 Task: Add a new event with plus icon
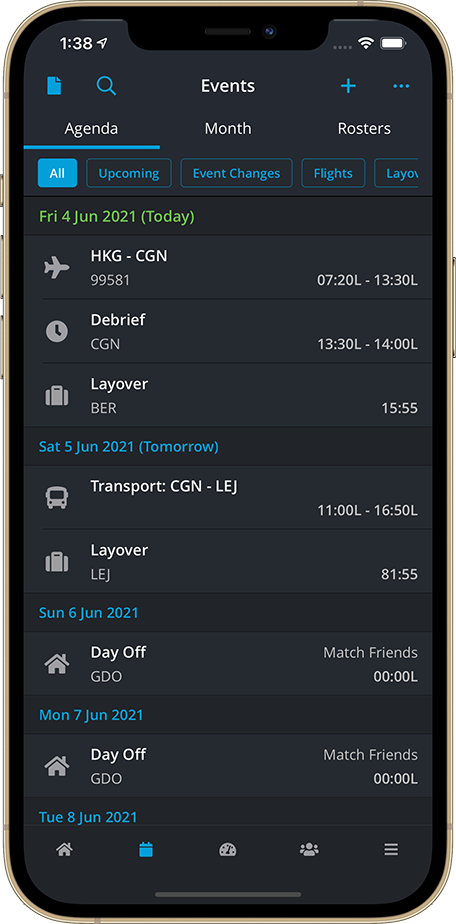[348, 86]
